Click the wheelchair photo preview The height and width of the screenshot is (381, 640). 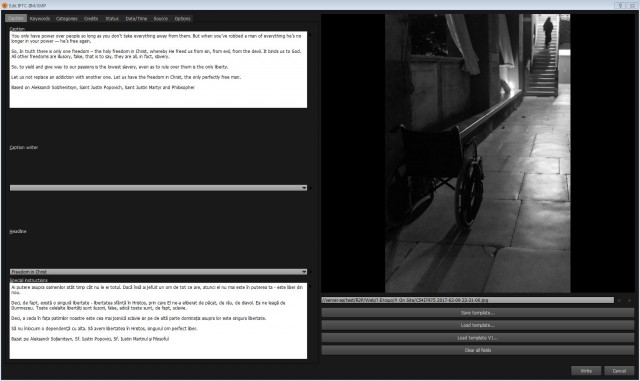click(x=478, y=154)
